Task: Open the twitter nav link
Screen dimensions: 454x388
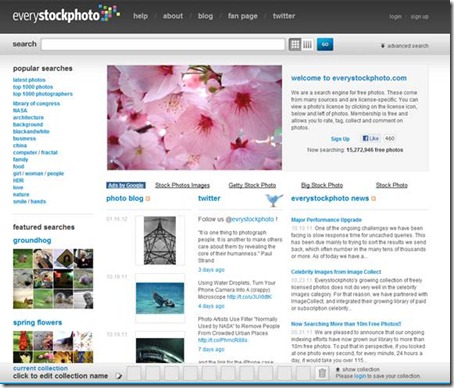Action: pos(284,16)
